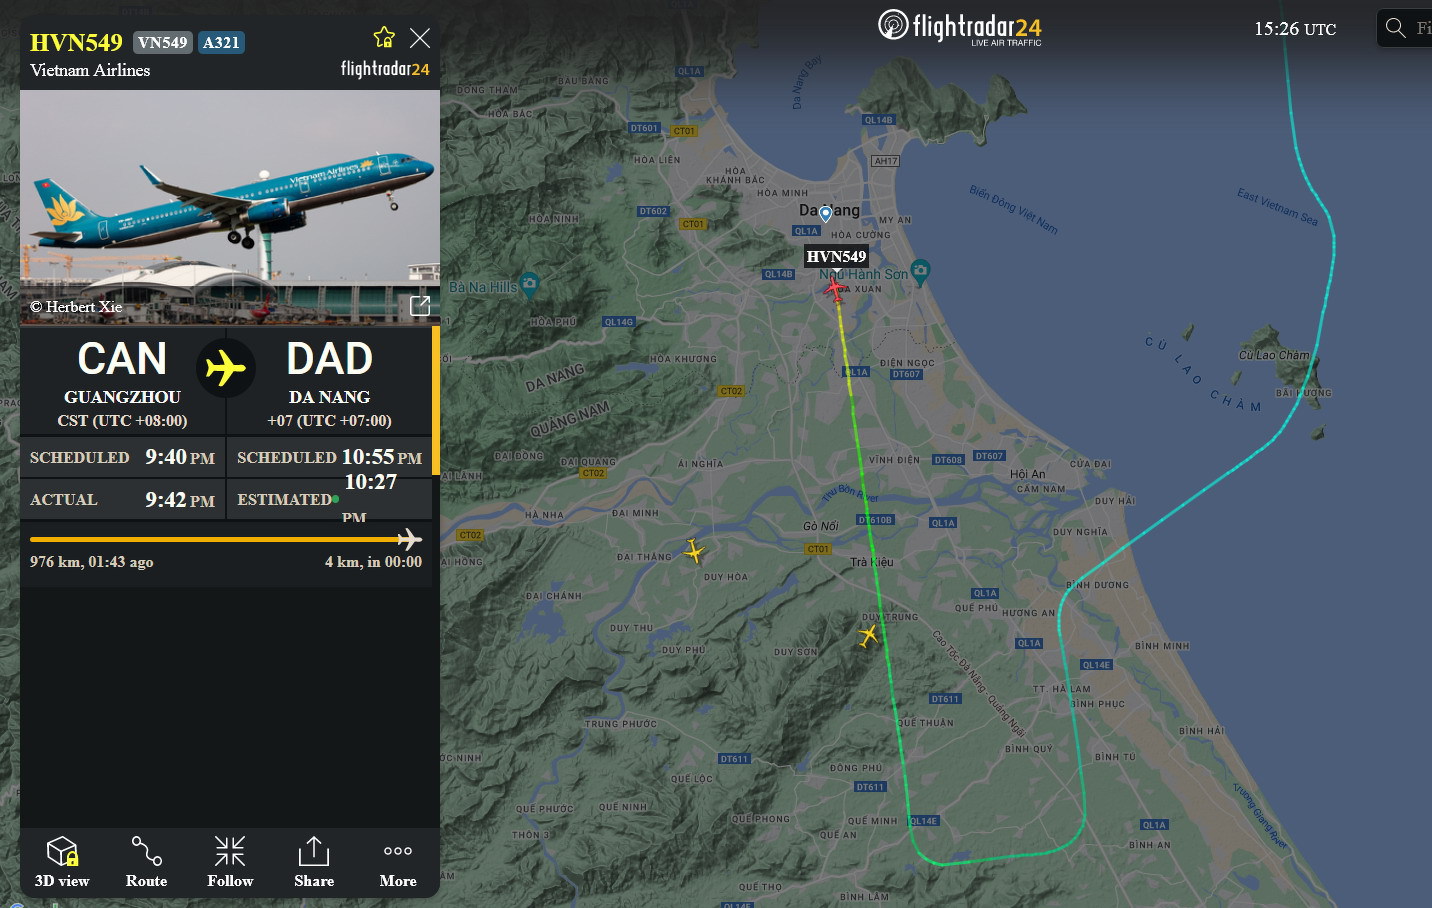The image size is (1432, 908).
Task: Click the flight progress bar plane marker
Action: [408, 539]
